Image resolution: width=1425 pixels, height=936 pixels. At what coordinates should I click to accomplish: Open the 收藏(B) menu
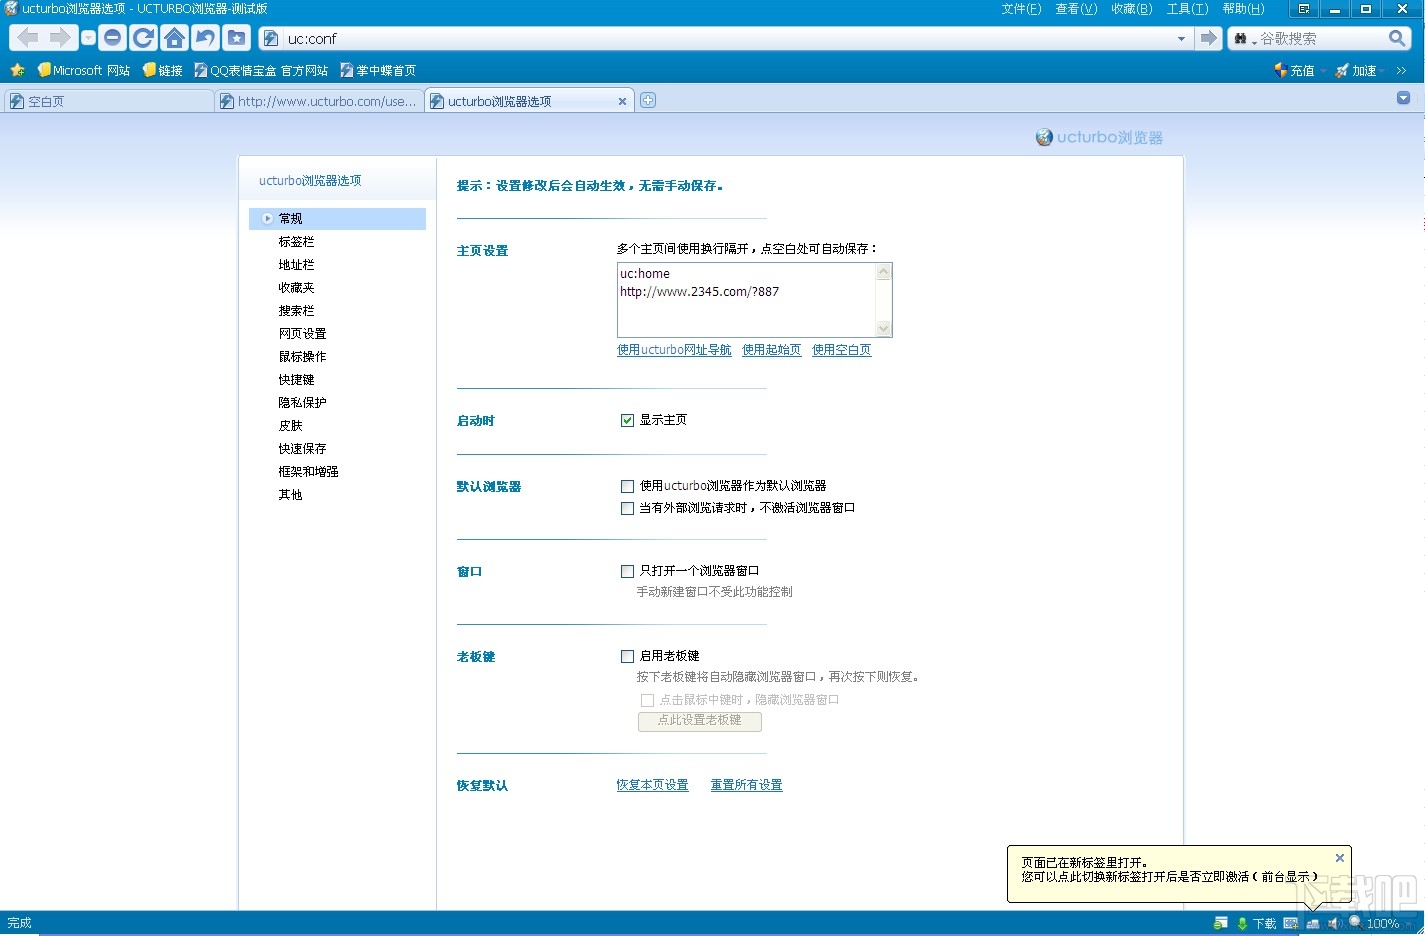[x=1131, y=9]
